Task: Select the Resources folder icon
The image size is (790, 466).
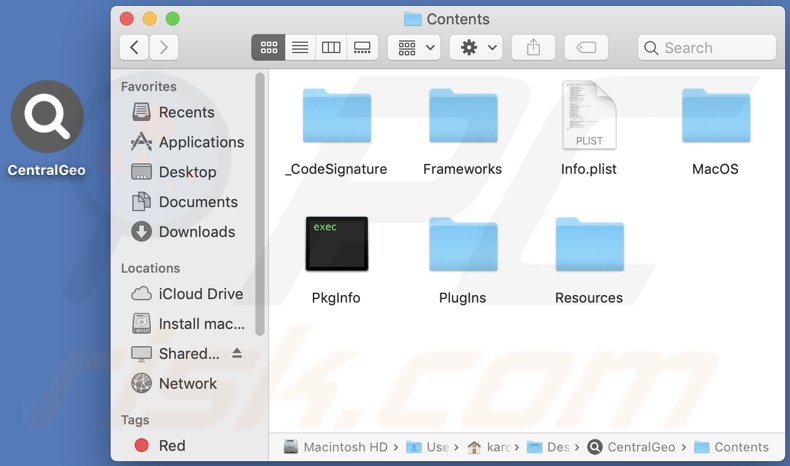Action: point(589,245)
